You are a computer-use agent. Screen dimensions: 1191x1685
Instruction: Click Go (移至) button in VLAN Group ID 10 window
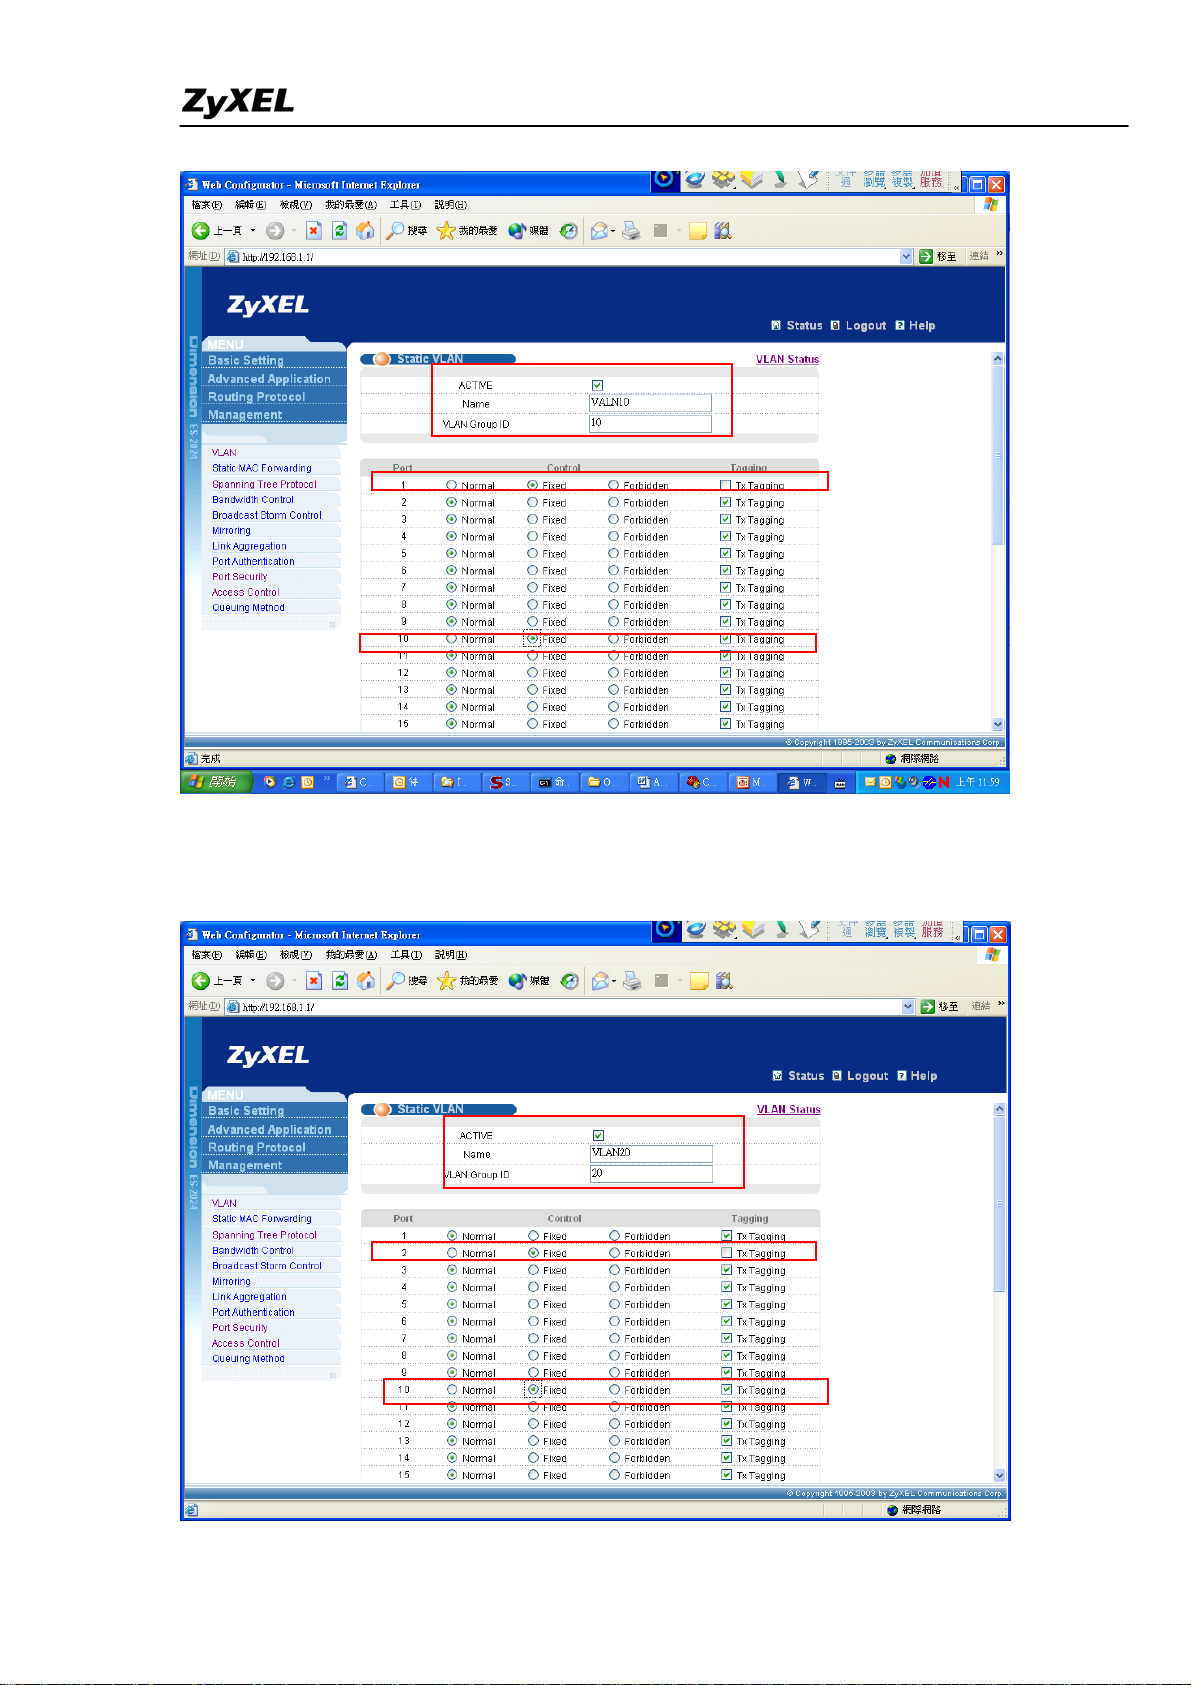click(x=938, y=257)
